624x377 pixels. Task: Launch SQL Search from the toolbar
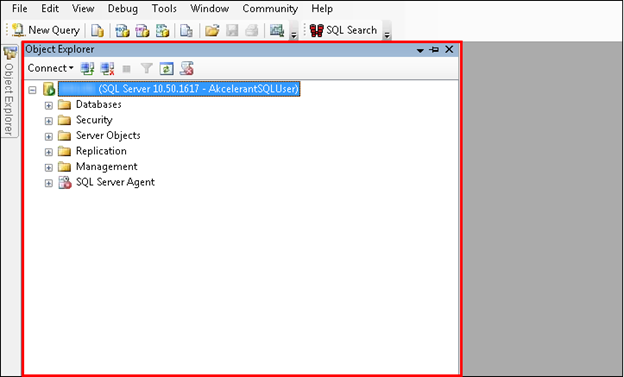(343, 30)
